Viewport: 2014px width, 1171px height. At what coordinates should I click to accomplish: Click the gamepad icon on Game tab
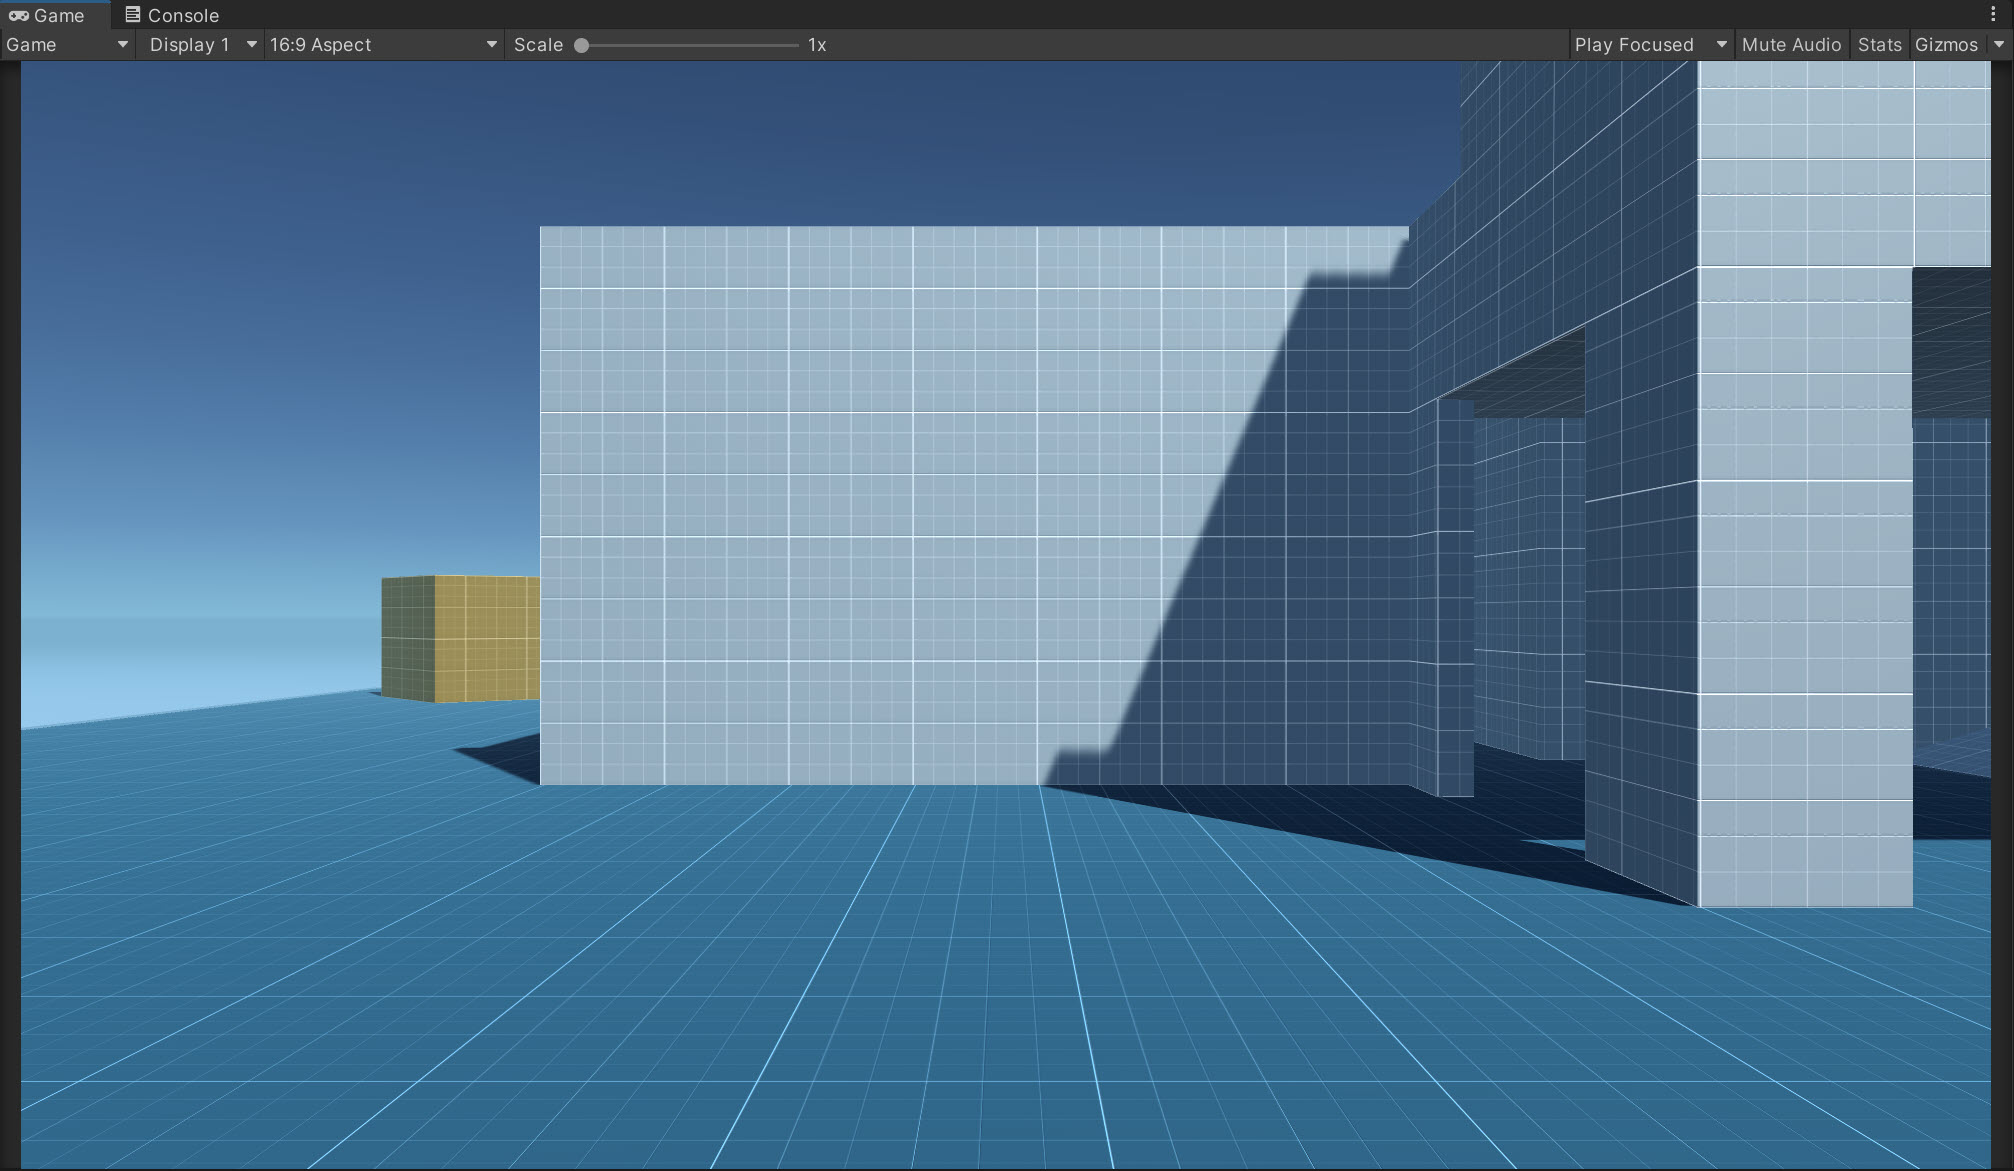(x=18, y=15)
